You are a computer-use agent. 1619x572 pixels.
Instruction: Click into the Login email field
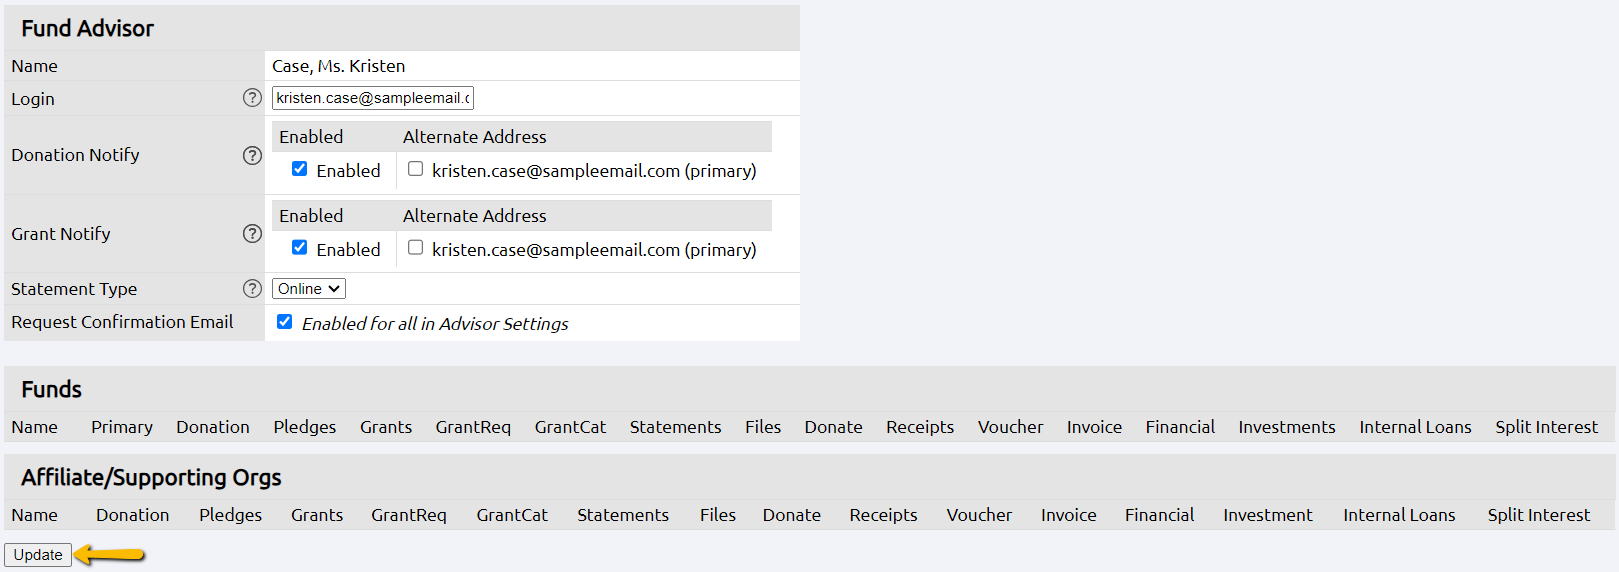372,98
